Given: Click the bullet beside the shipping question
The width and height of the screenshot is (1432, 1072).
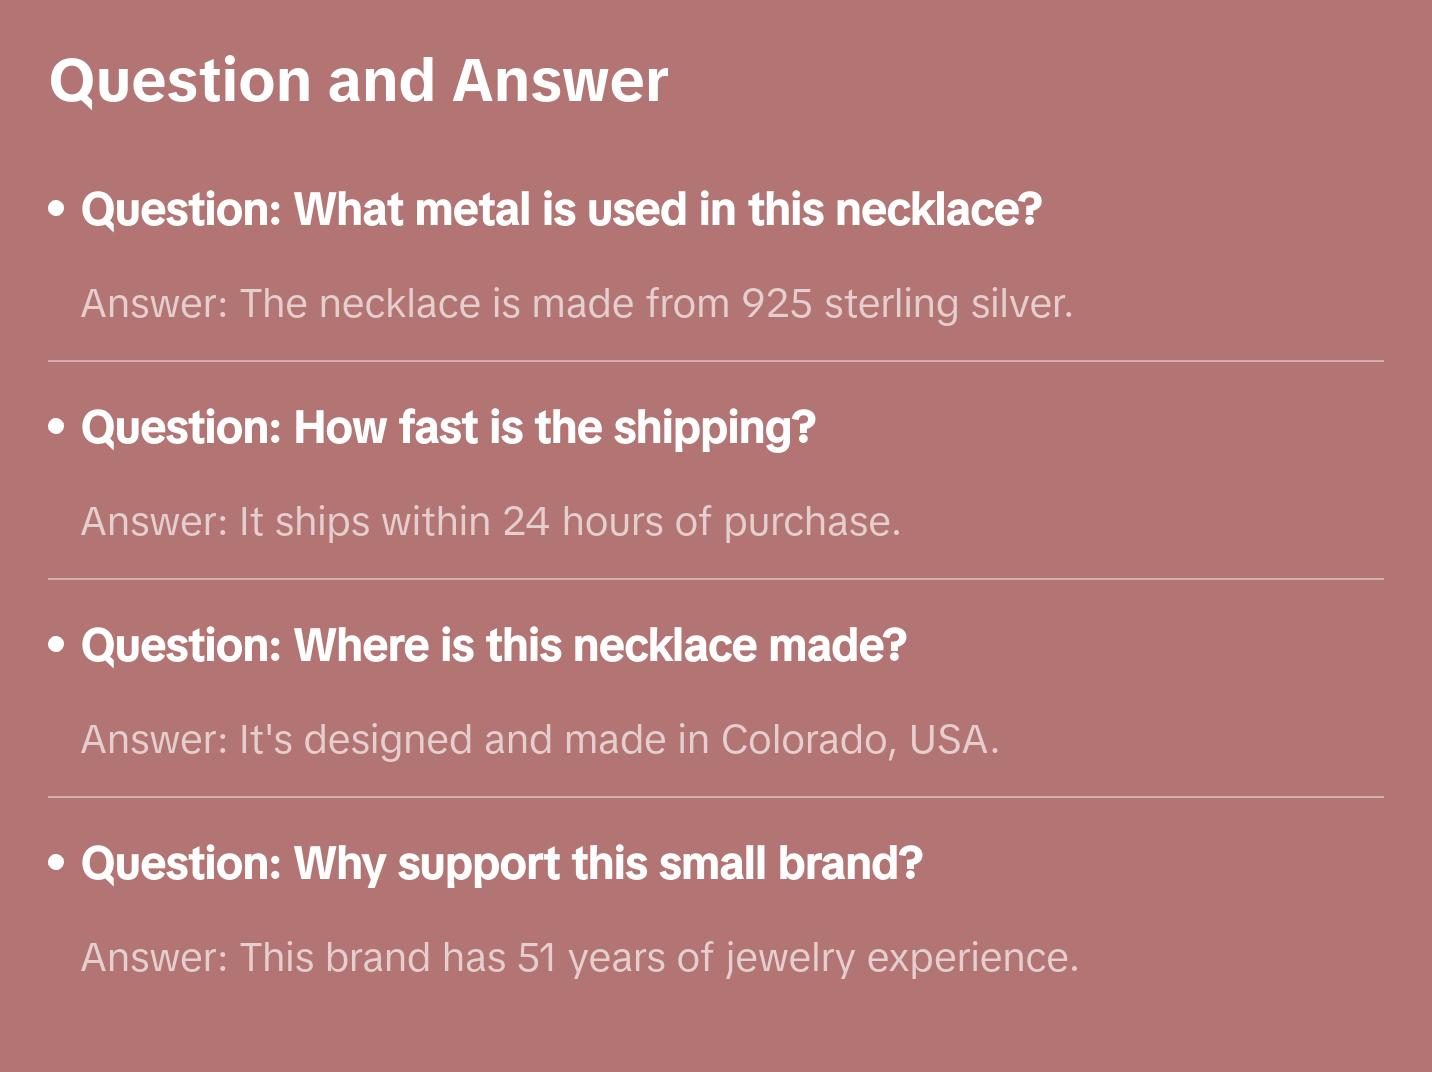Looking at the screenshot, I should (57, 427).
